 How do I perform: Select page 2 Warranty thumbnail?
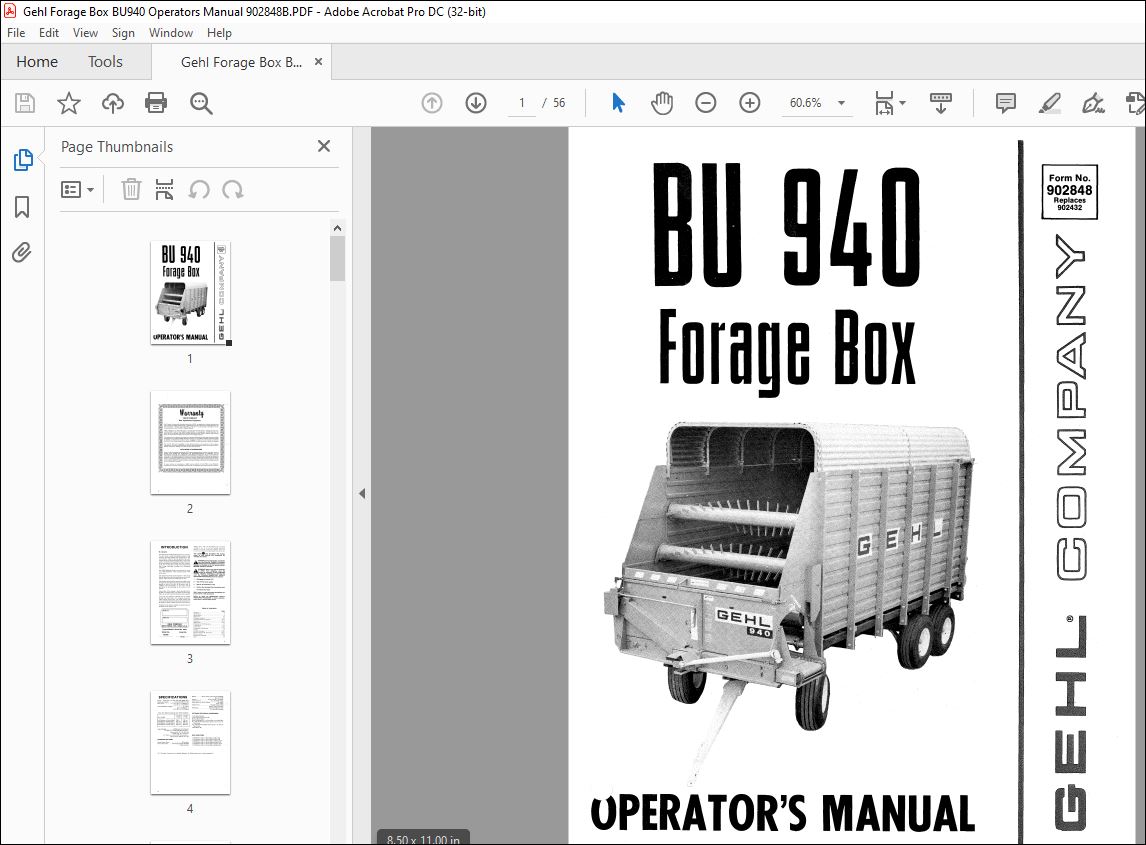click(x=190, y=443)
